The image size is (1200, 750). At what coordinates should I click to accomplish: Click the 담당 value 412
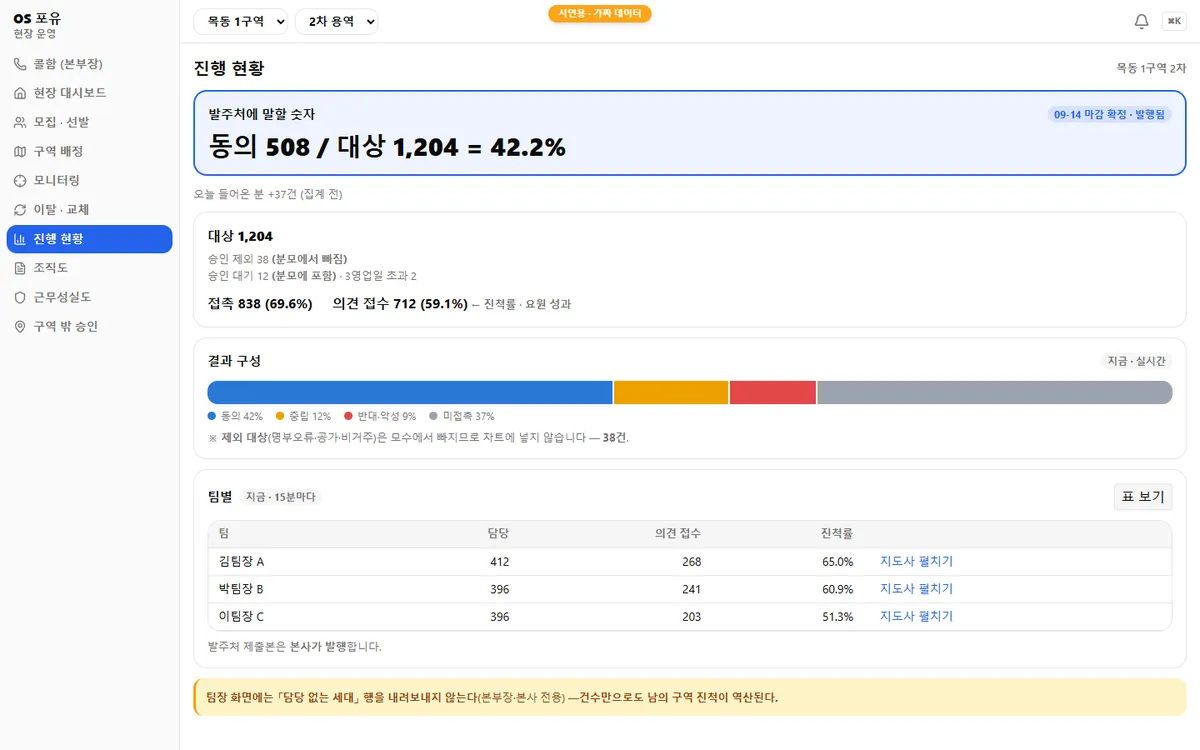click(x=499, y=562)
